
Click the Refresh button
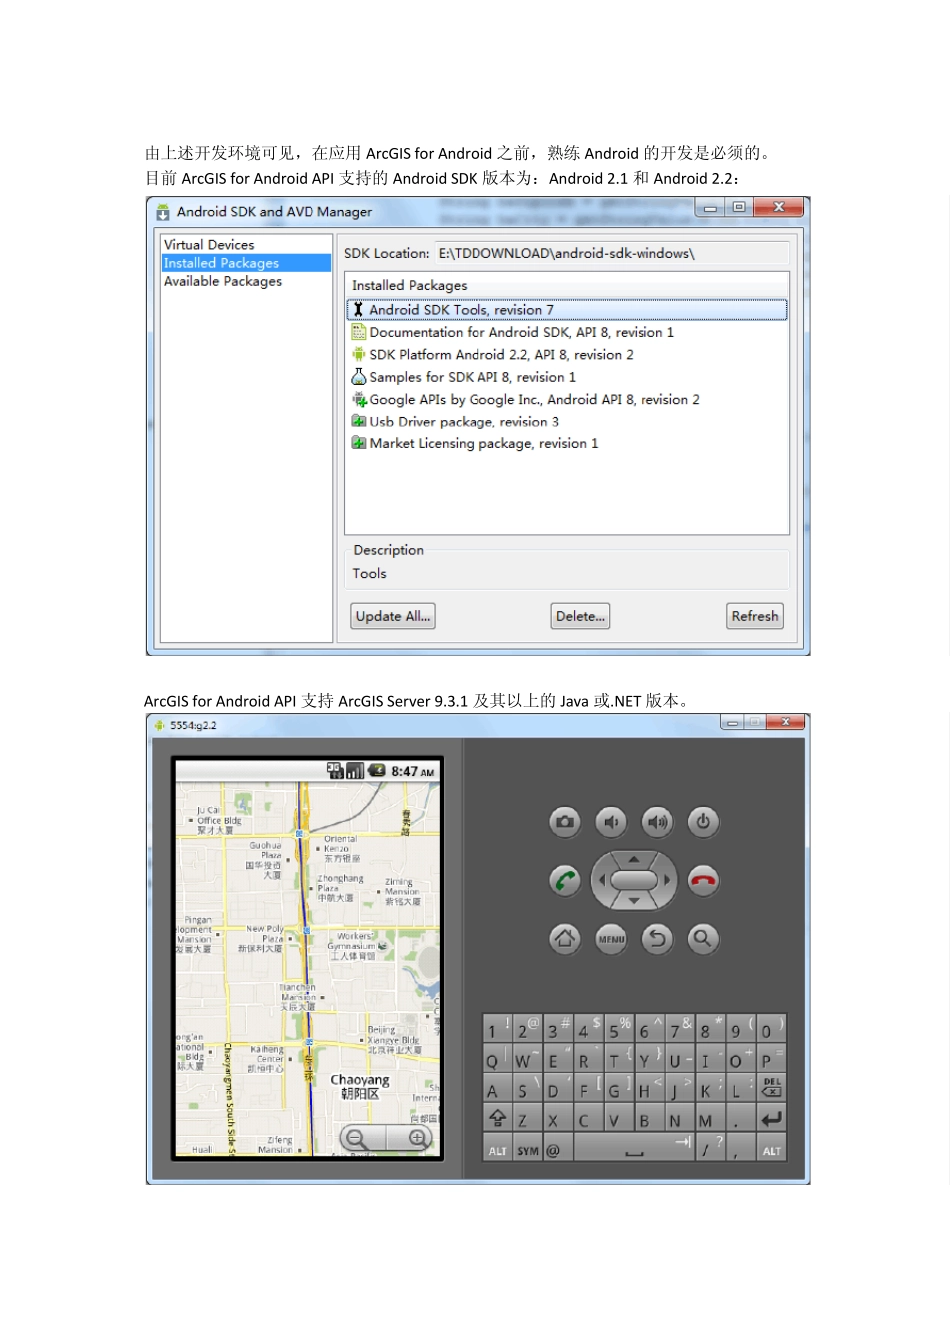pyautogui.click(x=755, y=616)
